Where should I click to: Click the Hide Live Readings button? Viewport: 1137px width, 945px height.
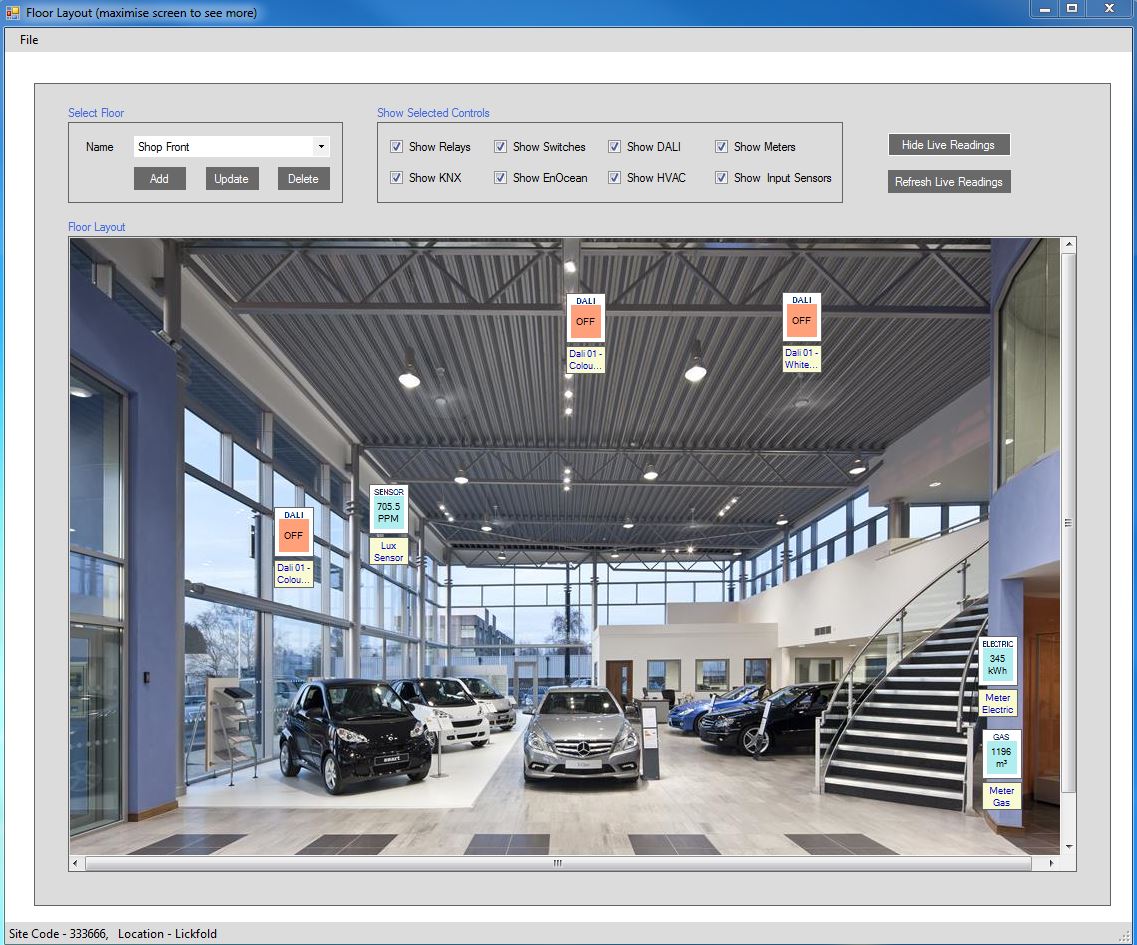pos(948,145)
